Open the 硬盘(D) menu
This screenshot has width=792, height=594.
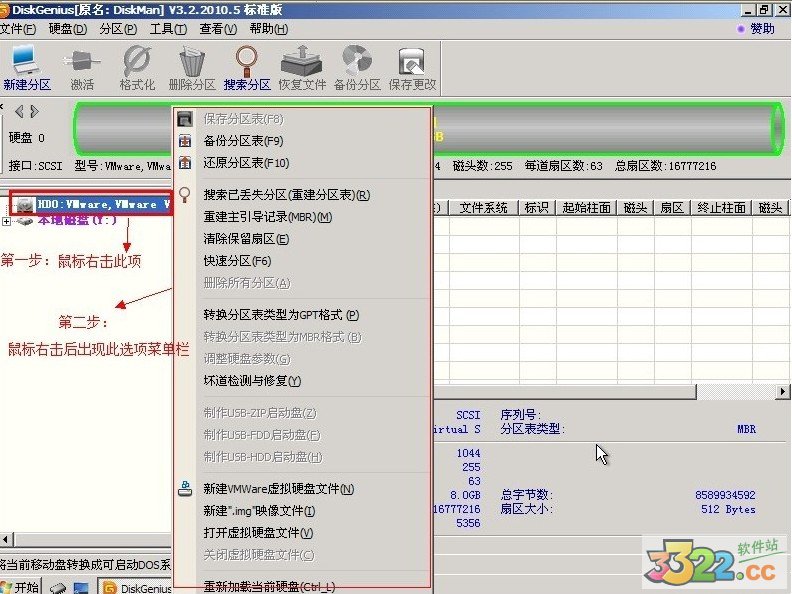(x=68, y=29)
